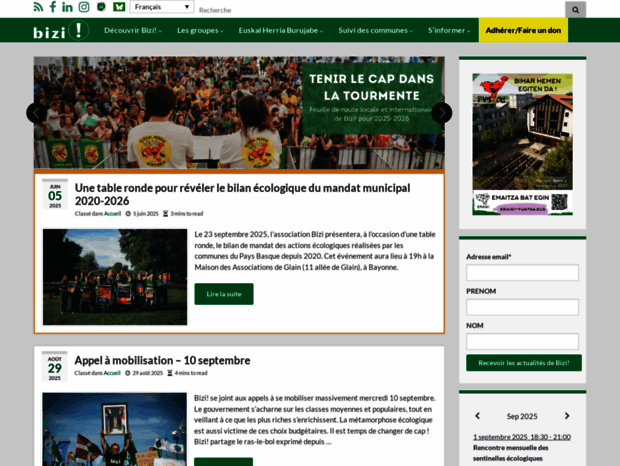Open the Appel à mobilisation article thumbnail
Image resolution: width=620 pixels, height=466 pixels.
point(115,429)
